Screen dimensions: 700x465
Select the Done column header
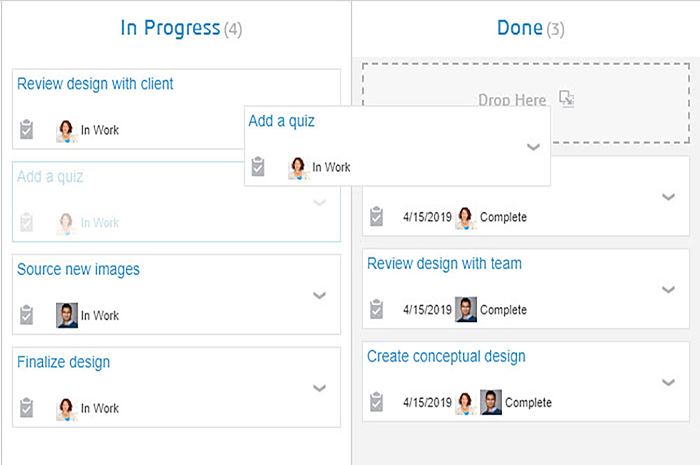click(520, 28)
